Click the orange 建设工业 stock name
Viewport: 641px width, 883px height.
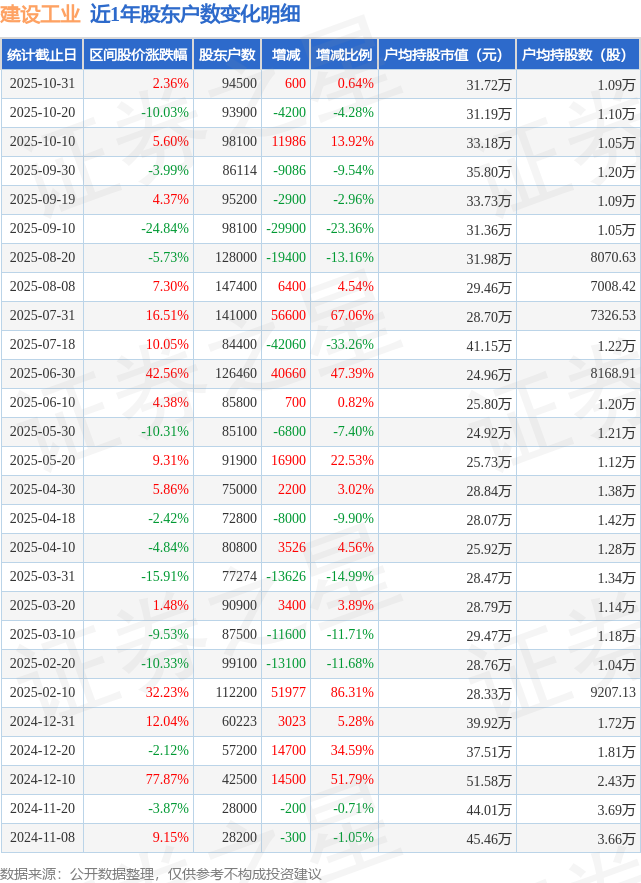tap(41, 15)
